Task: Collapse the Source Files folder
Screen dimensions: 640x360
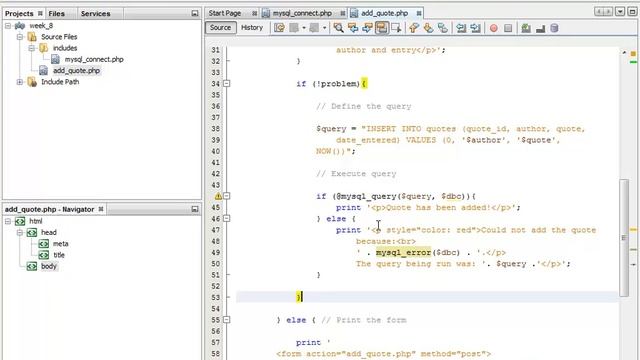Action: tap(20, 37)
